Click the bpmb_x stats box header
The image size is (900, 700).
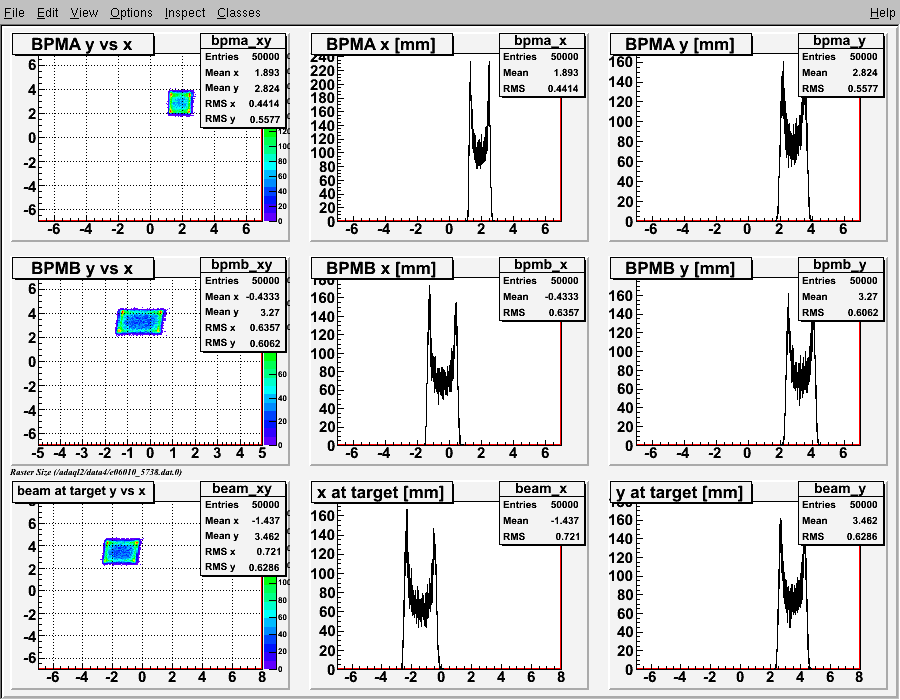541,265
